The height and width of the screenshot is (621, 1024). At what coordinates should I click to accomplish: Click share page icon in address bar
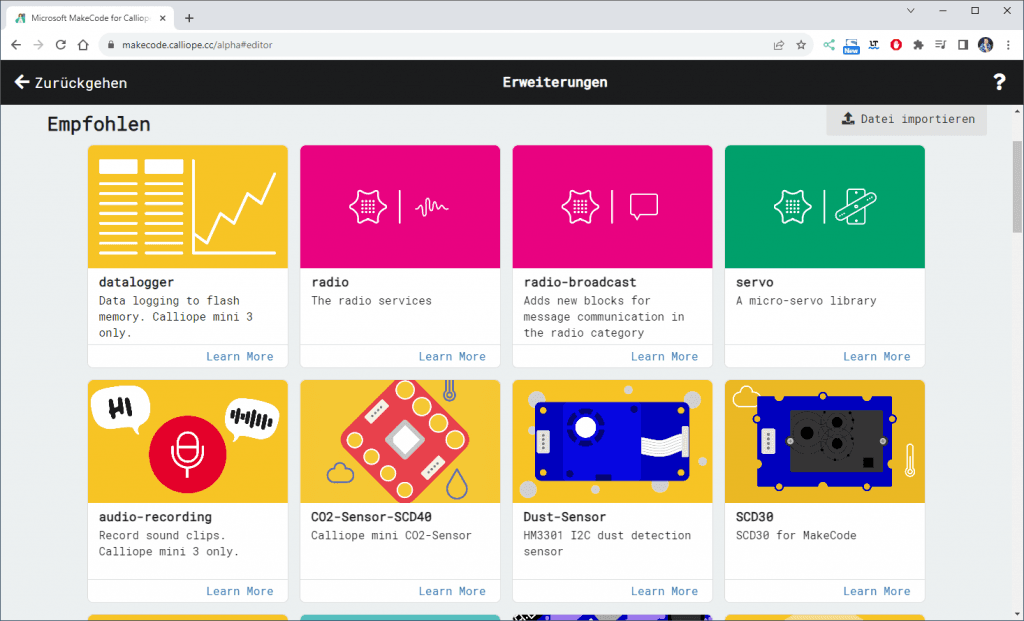[778, 45]
